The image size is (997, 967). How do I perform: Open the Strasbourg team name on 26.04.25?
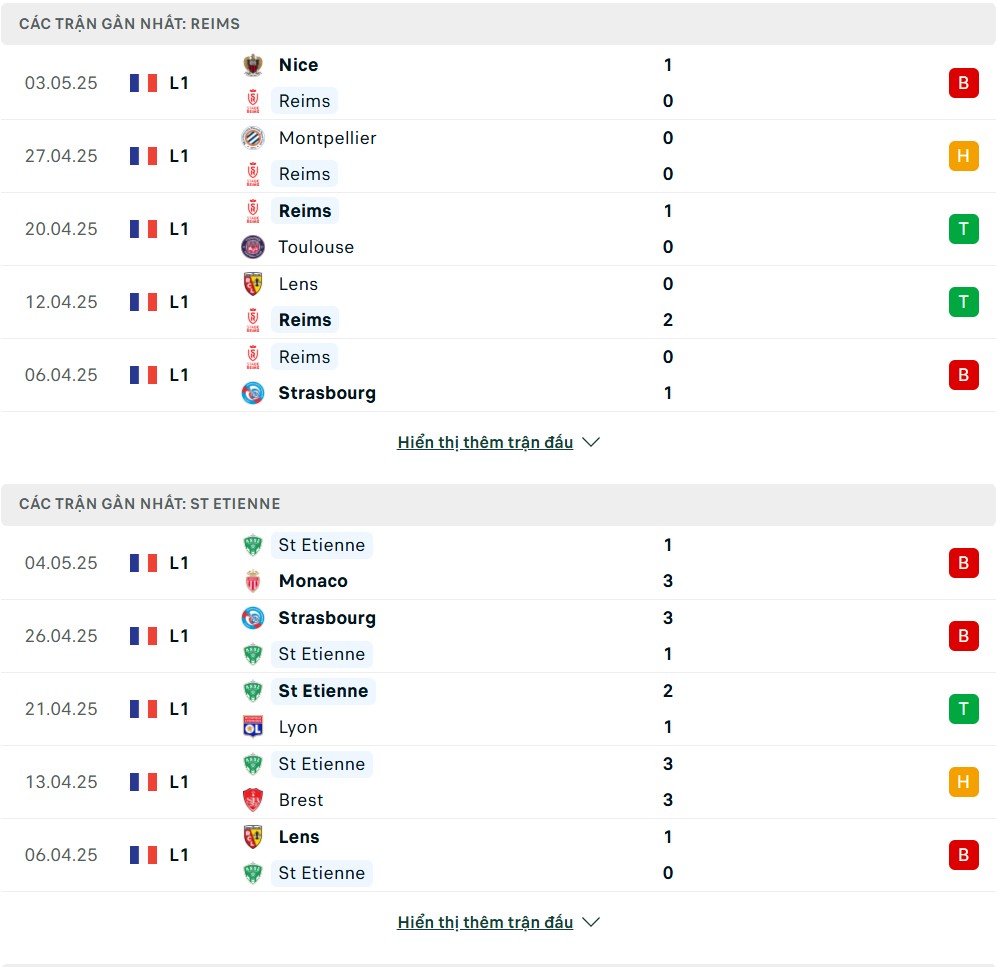(327, 618)
